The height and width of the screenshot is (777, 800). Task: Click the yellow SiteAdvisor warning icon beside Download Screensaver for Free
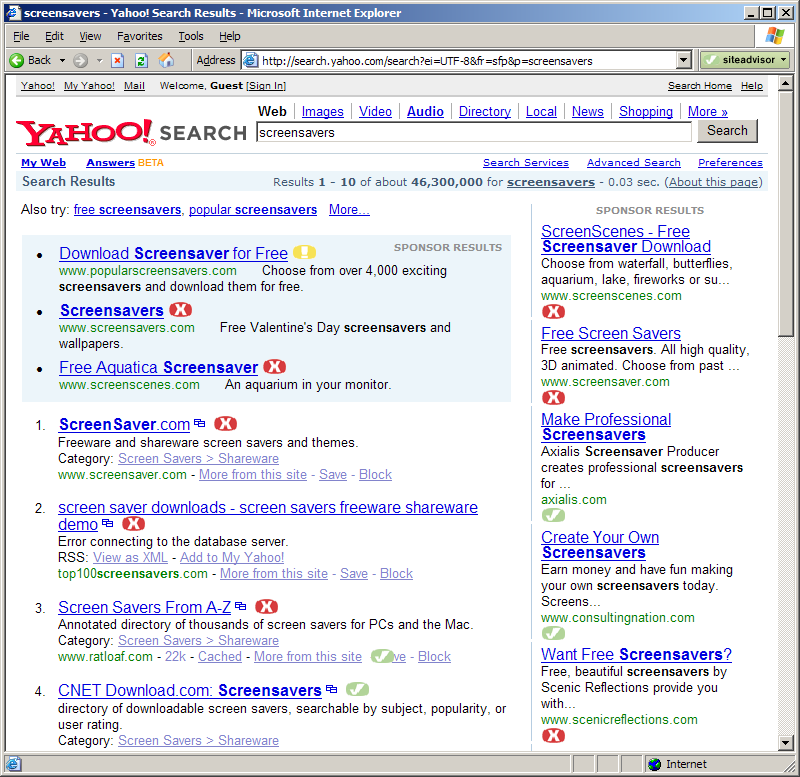point(305,252)
